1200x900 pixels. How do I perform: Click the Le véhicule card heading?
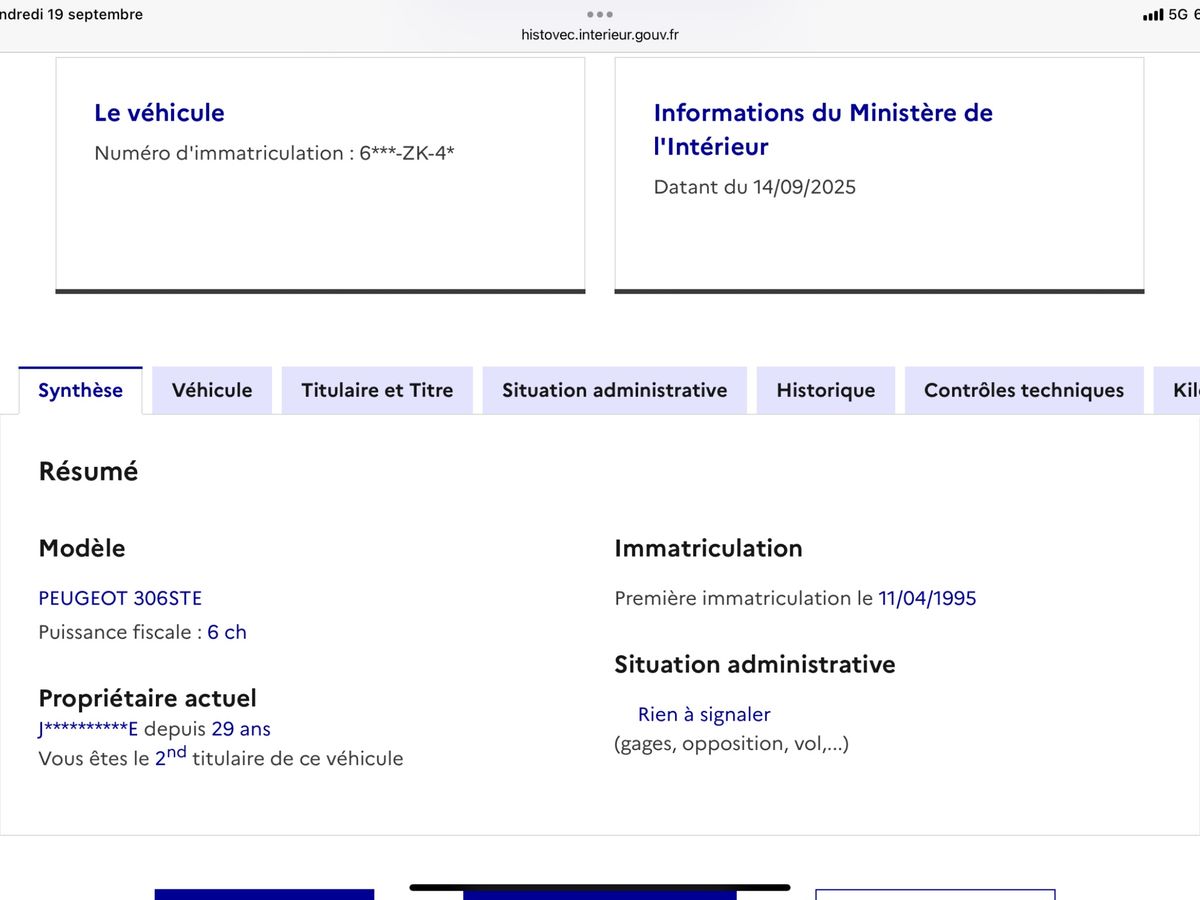point(159,113)
